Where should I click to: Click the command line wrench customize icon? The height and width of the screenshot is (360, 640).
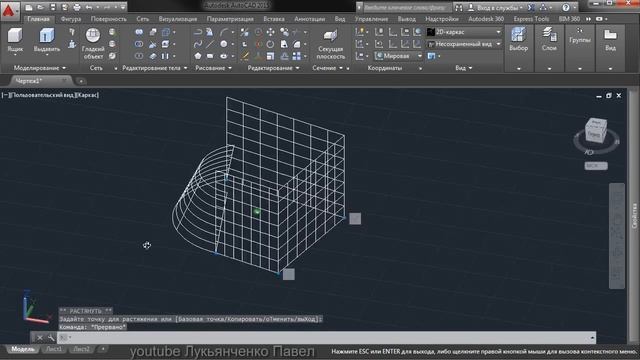[51, 338]
